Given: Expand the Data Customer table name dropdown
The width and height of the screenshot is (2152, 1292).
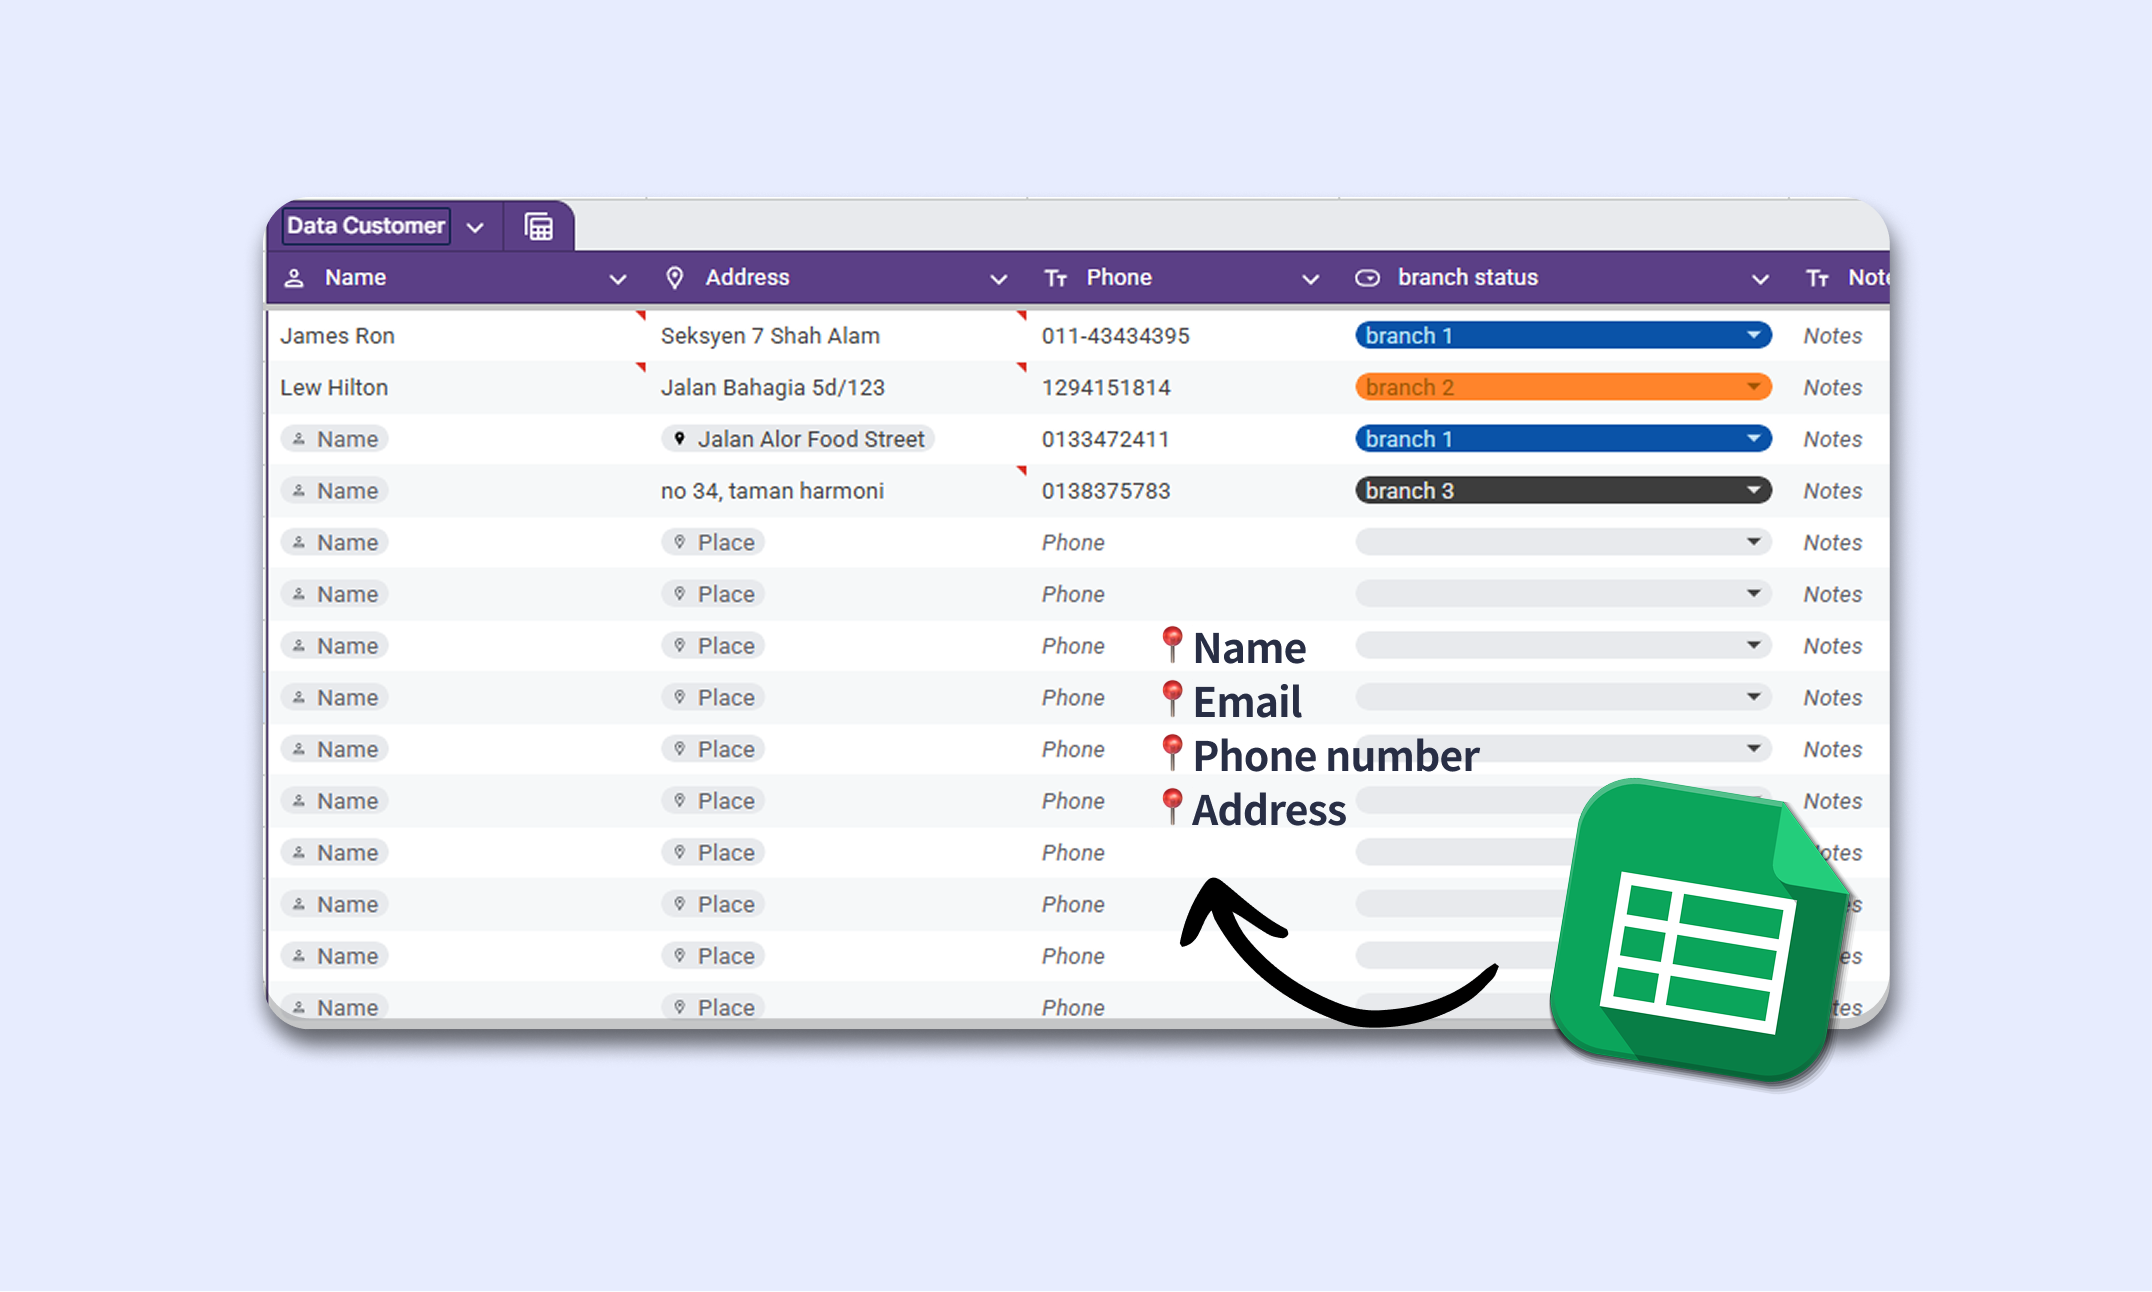Looking at the screenshot, I should pos(476,228).
